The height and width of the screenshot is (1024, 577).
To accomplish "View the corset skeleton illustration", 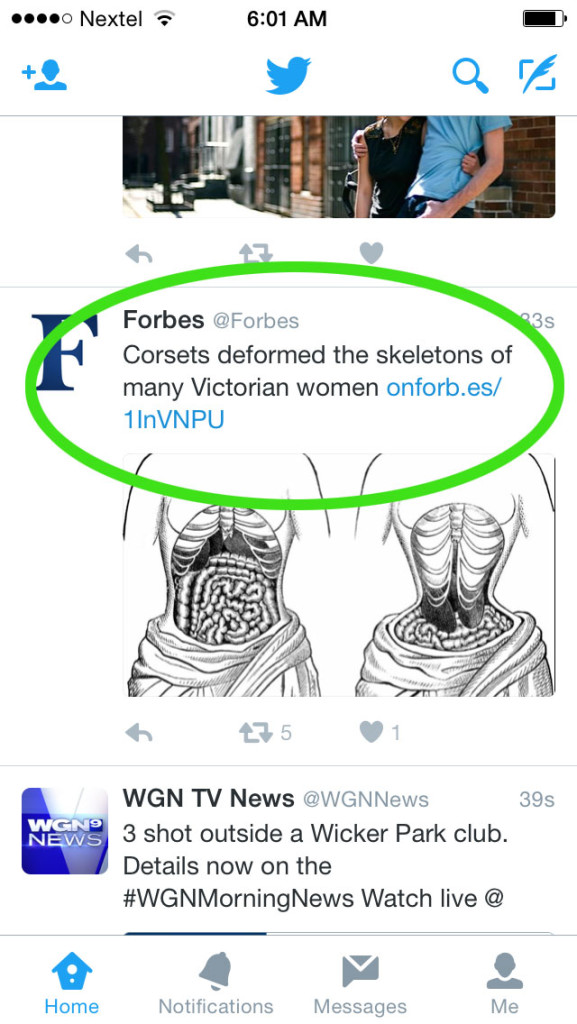I will [339, 575].
